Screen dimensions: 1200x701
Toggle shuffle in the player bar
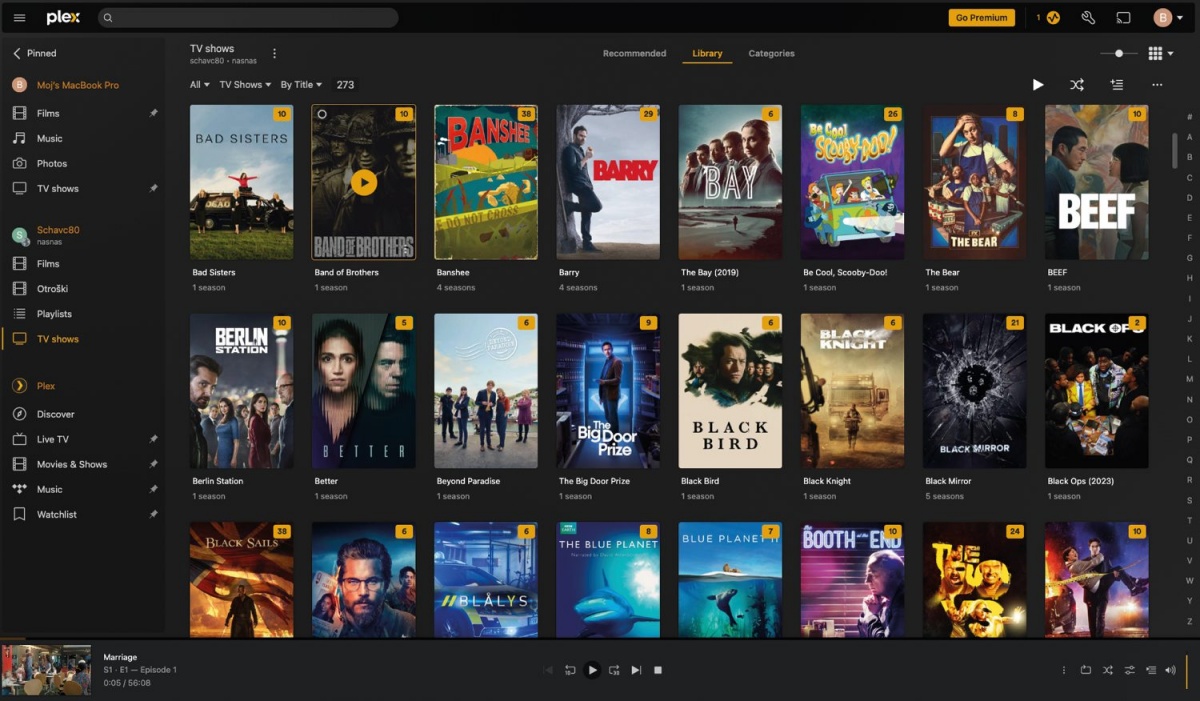tap(1107, 670)
